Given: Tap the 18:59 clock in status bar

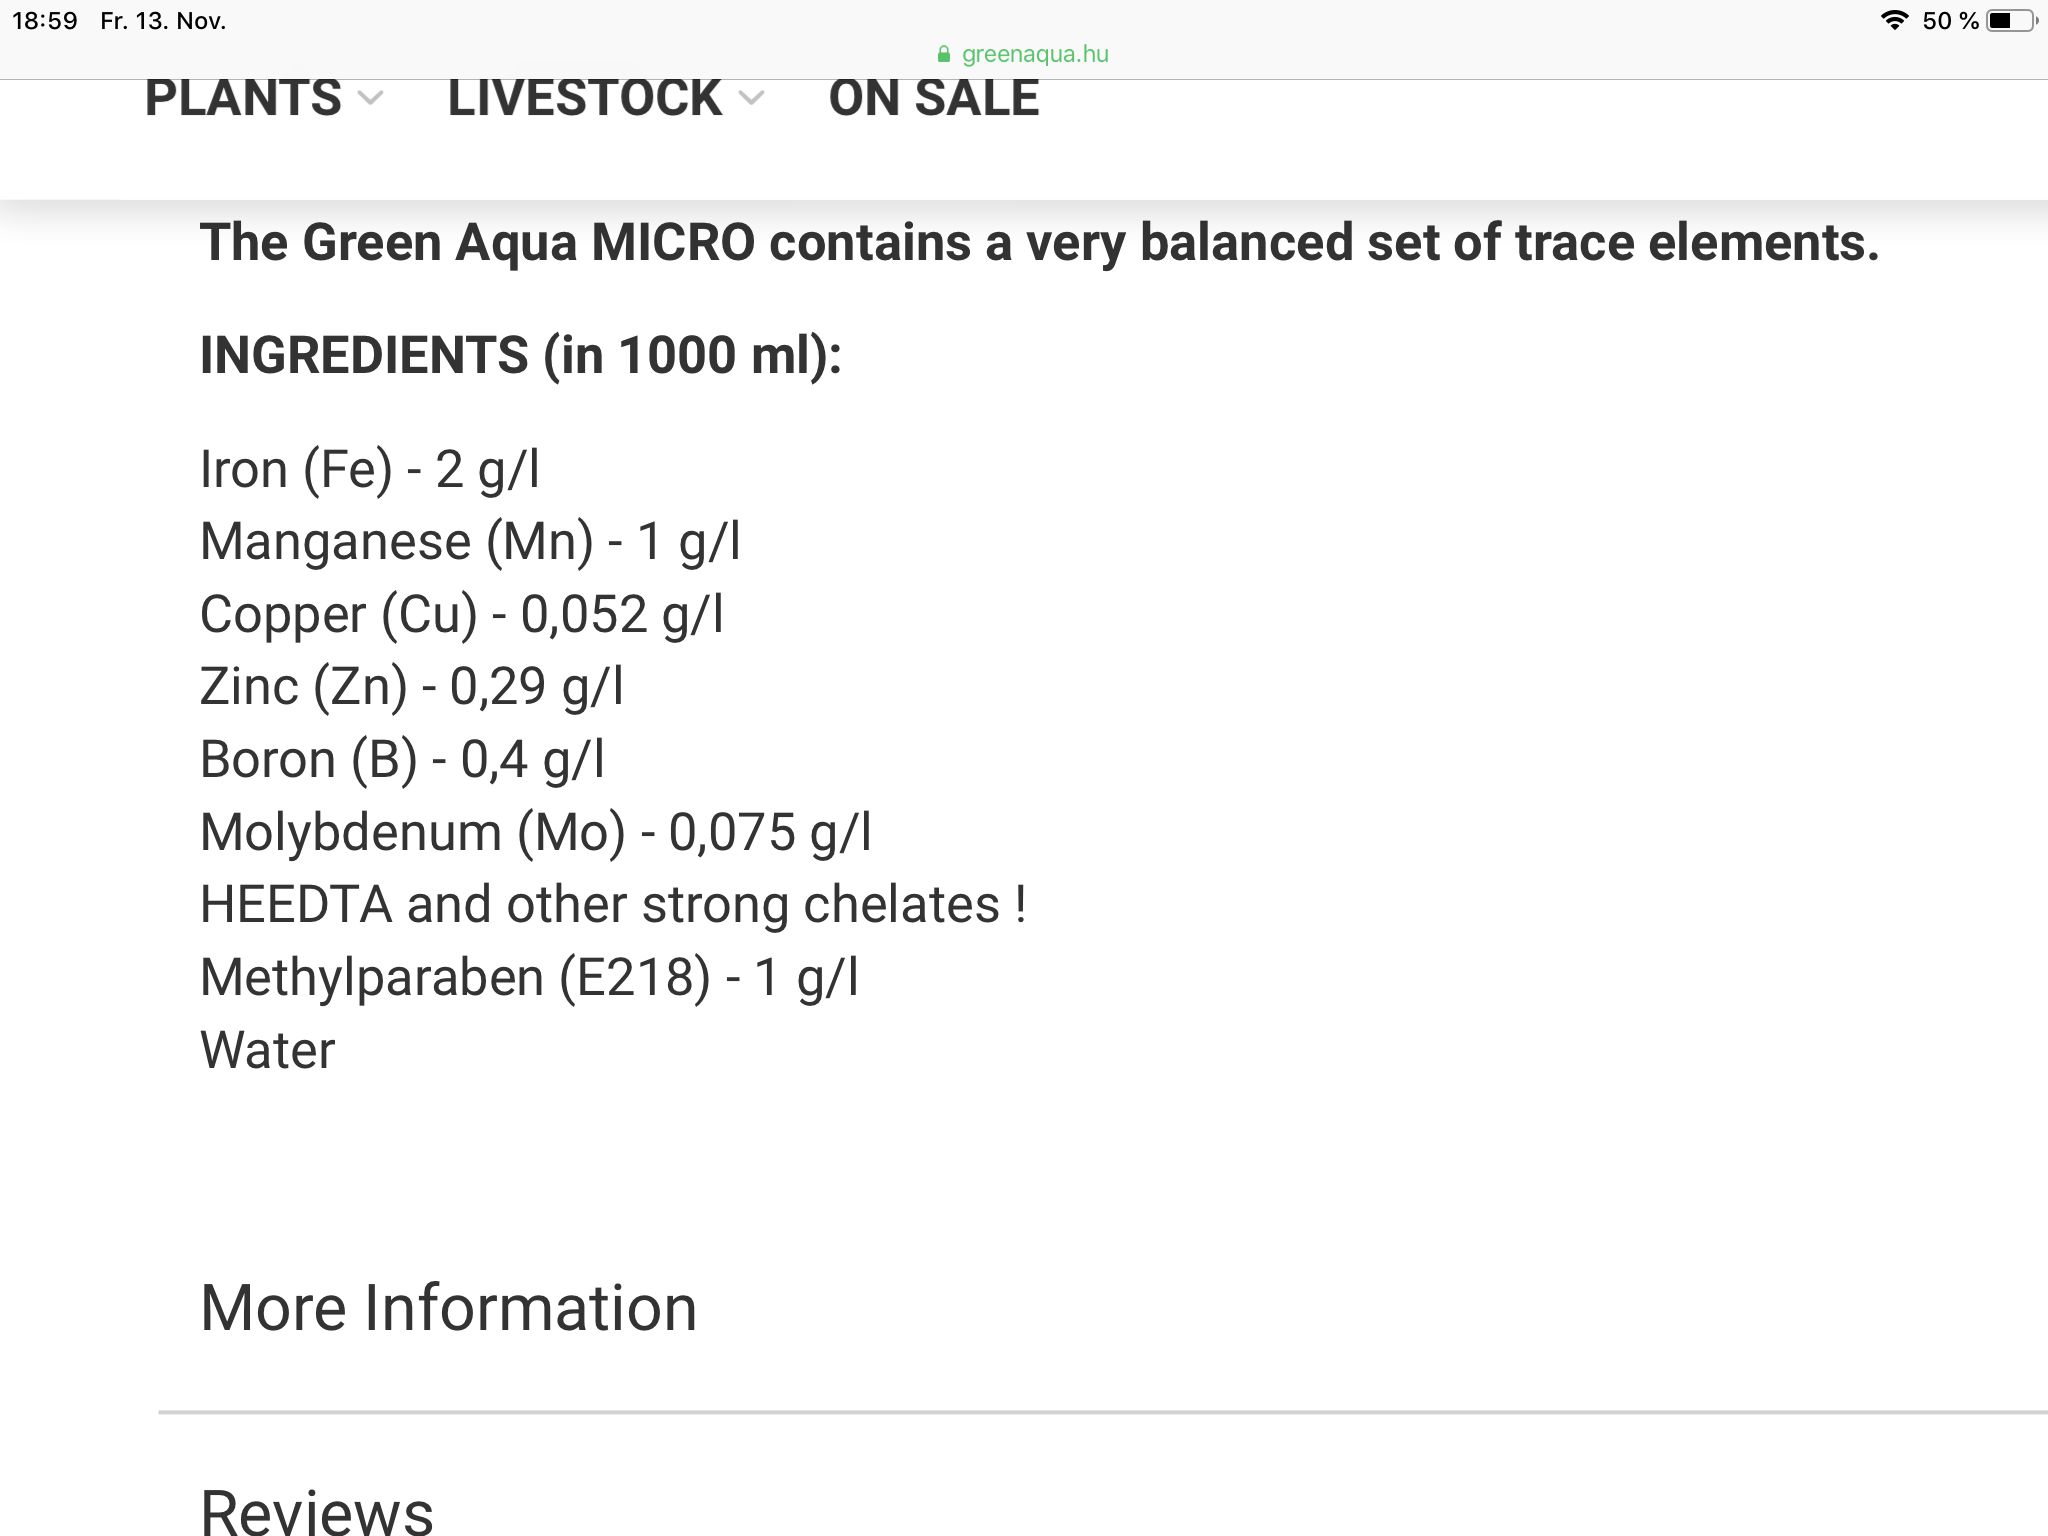Looking at the screenshot, I should 45,21.
